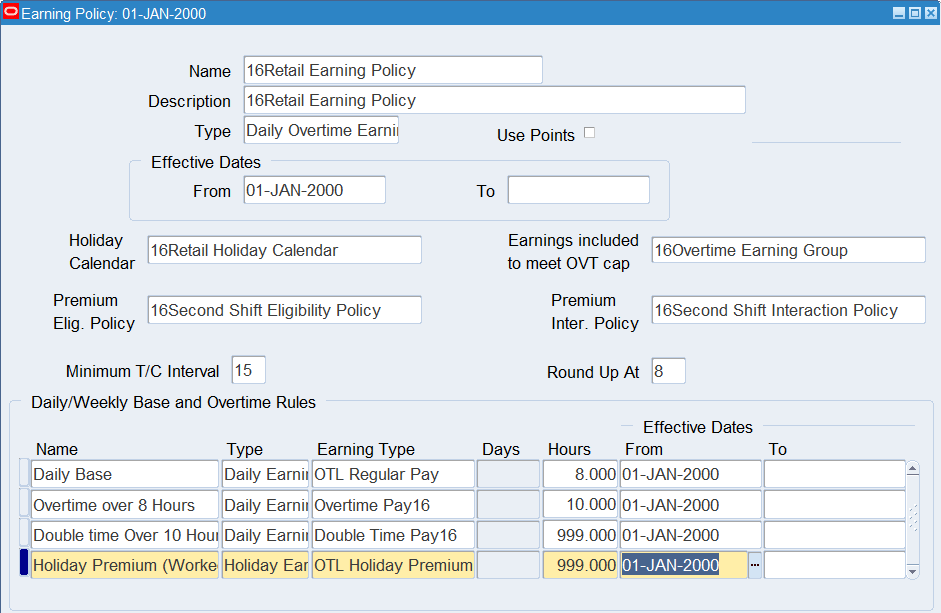Select row indicator for Overtime over 8 Hours
Image resolution: width=941 pixels, height=613 pixels.
coord(25,504)
